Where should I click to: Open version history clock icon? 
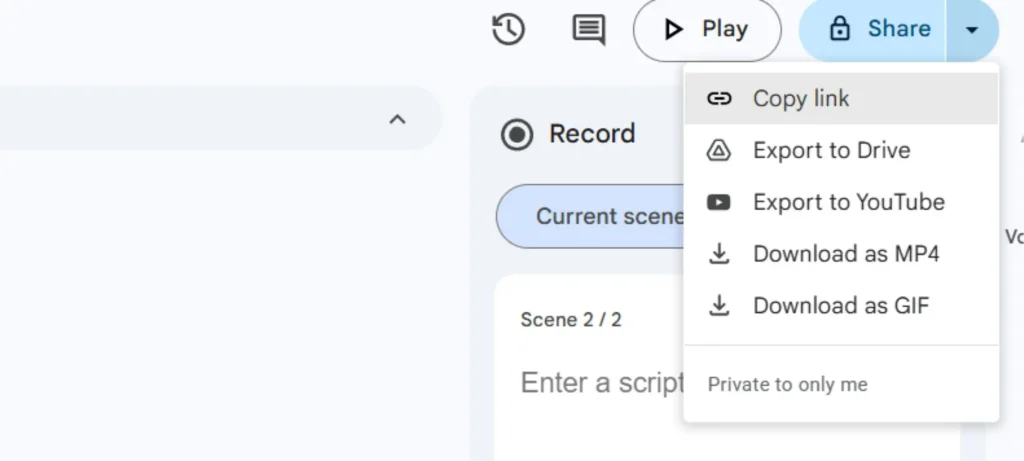click(x=509, y=29)
